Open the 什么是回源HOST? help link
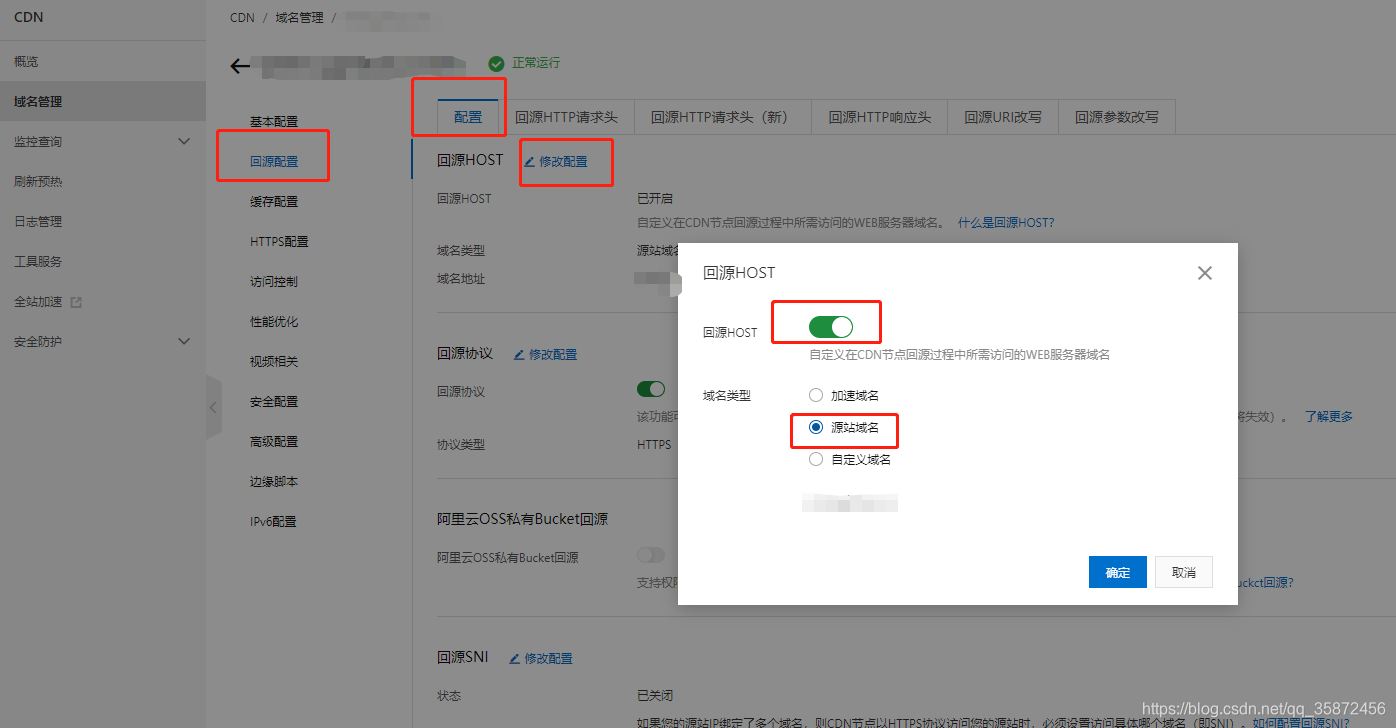 [1006, 222]
